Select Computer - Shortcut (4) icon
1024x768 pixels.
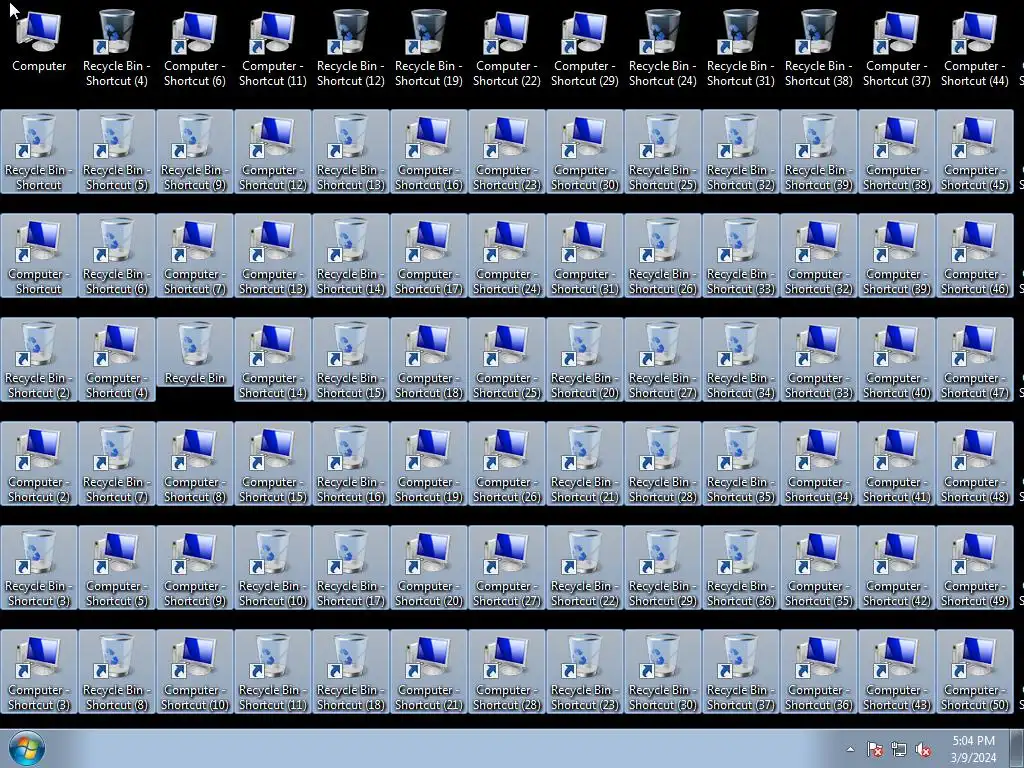[x=116, y=359]
